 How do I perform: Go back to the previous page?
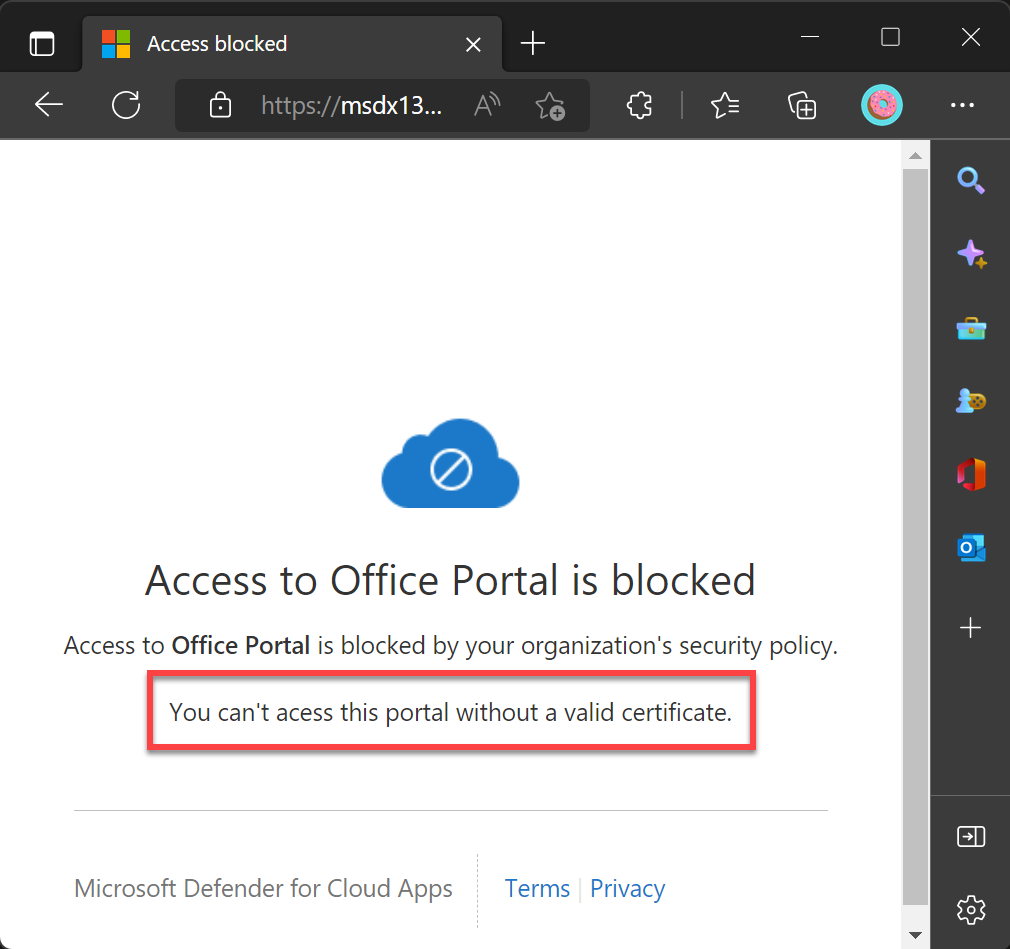(x=49, y=105)
